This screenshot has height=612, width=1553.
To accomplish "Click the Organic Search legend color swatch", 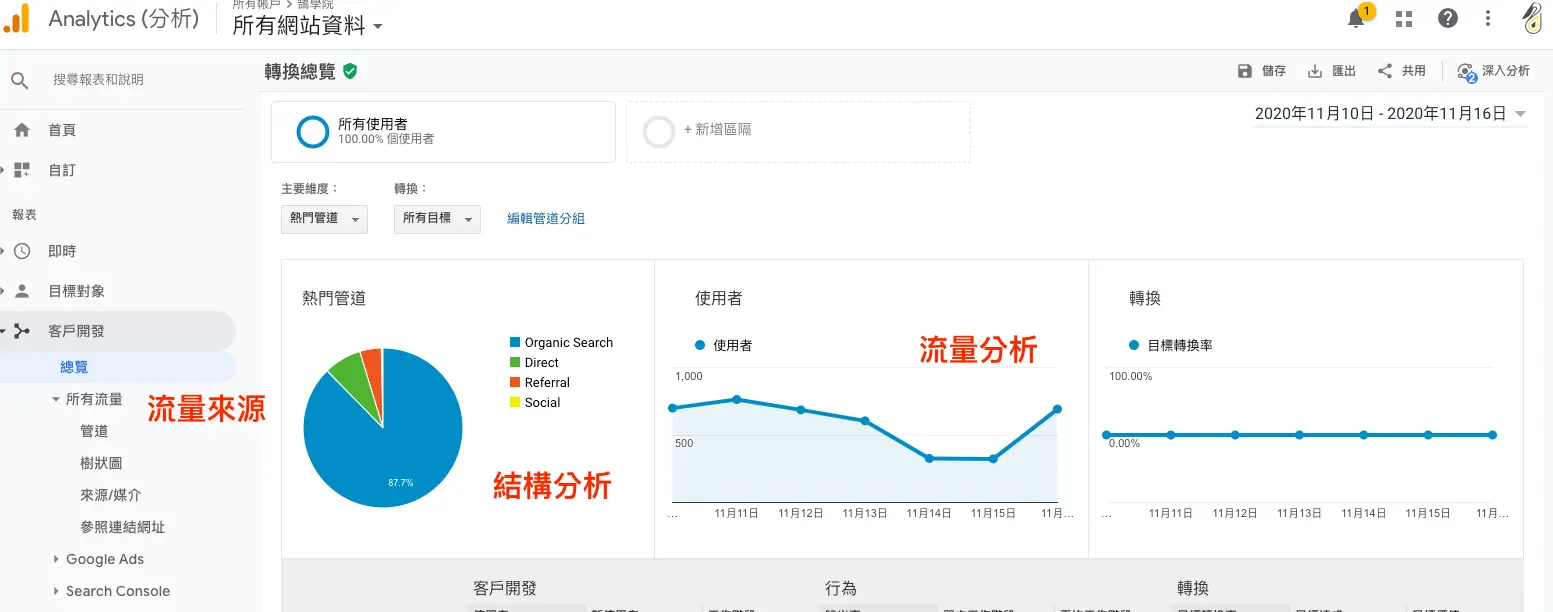I will pos(515,343).
